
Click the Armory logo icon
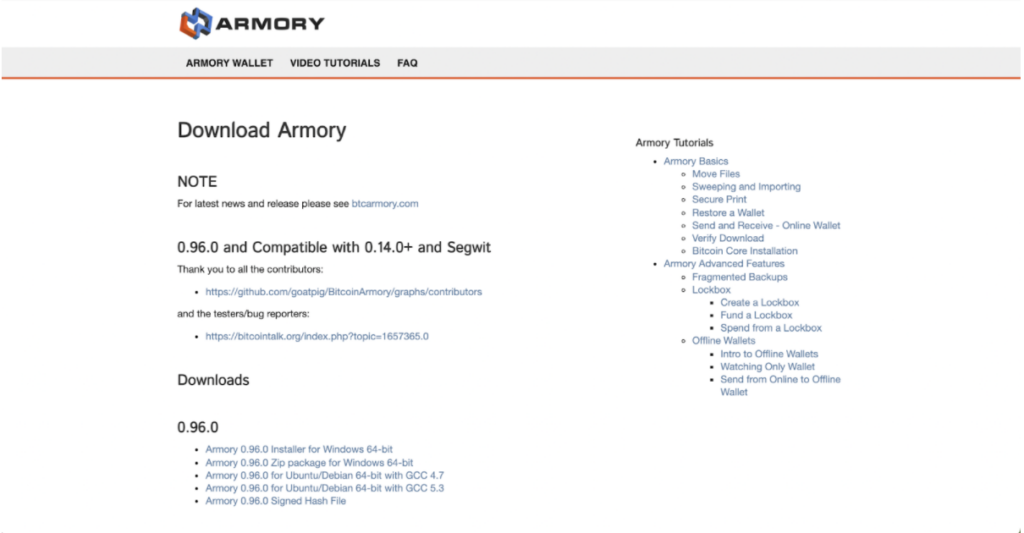[x=195, y=24]
